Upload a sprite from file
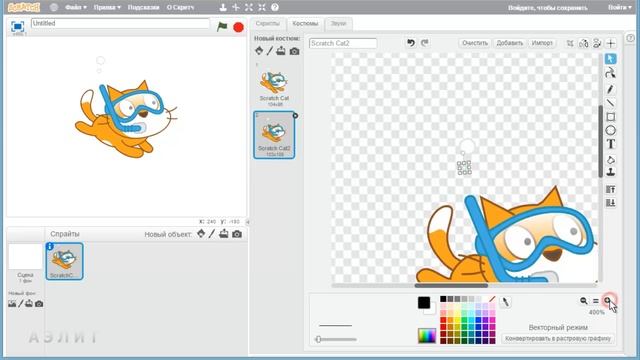The width and height of the screenshot is (640, 360). (223, 233)
